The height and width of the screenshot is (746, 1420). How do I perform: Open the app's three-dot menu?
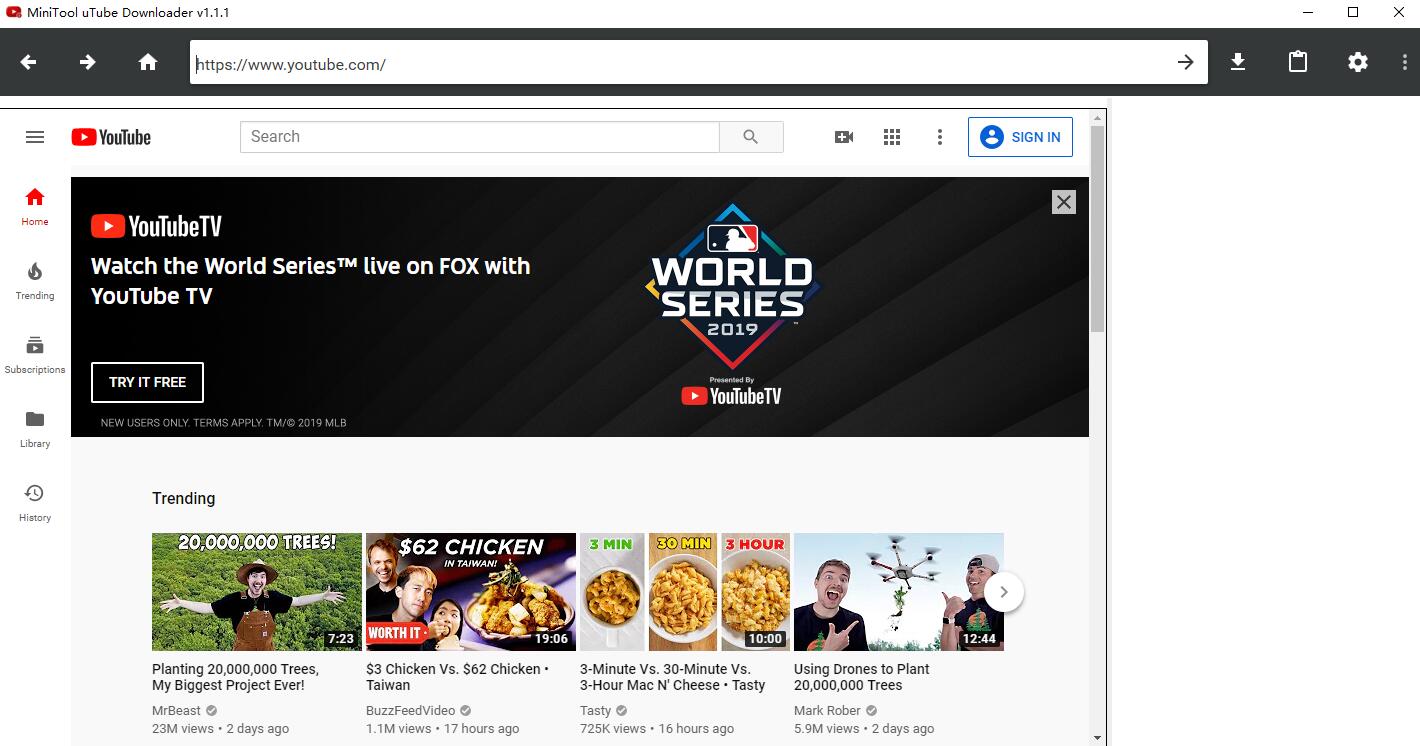point(1405,62)
